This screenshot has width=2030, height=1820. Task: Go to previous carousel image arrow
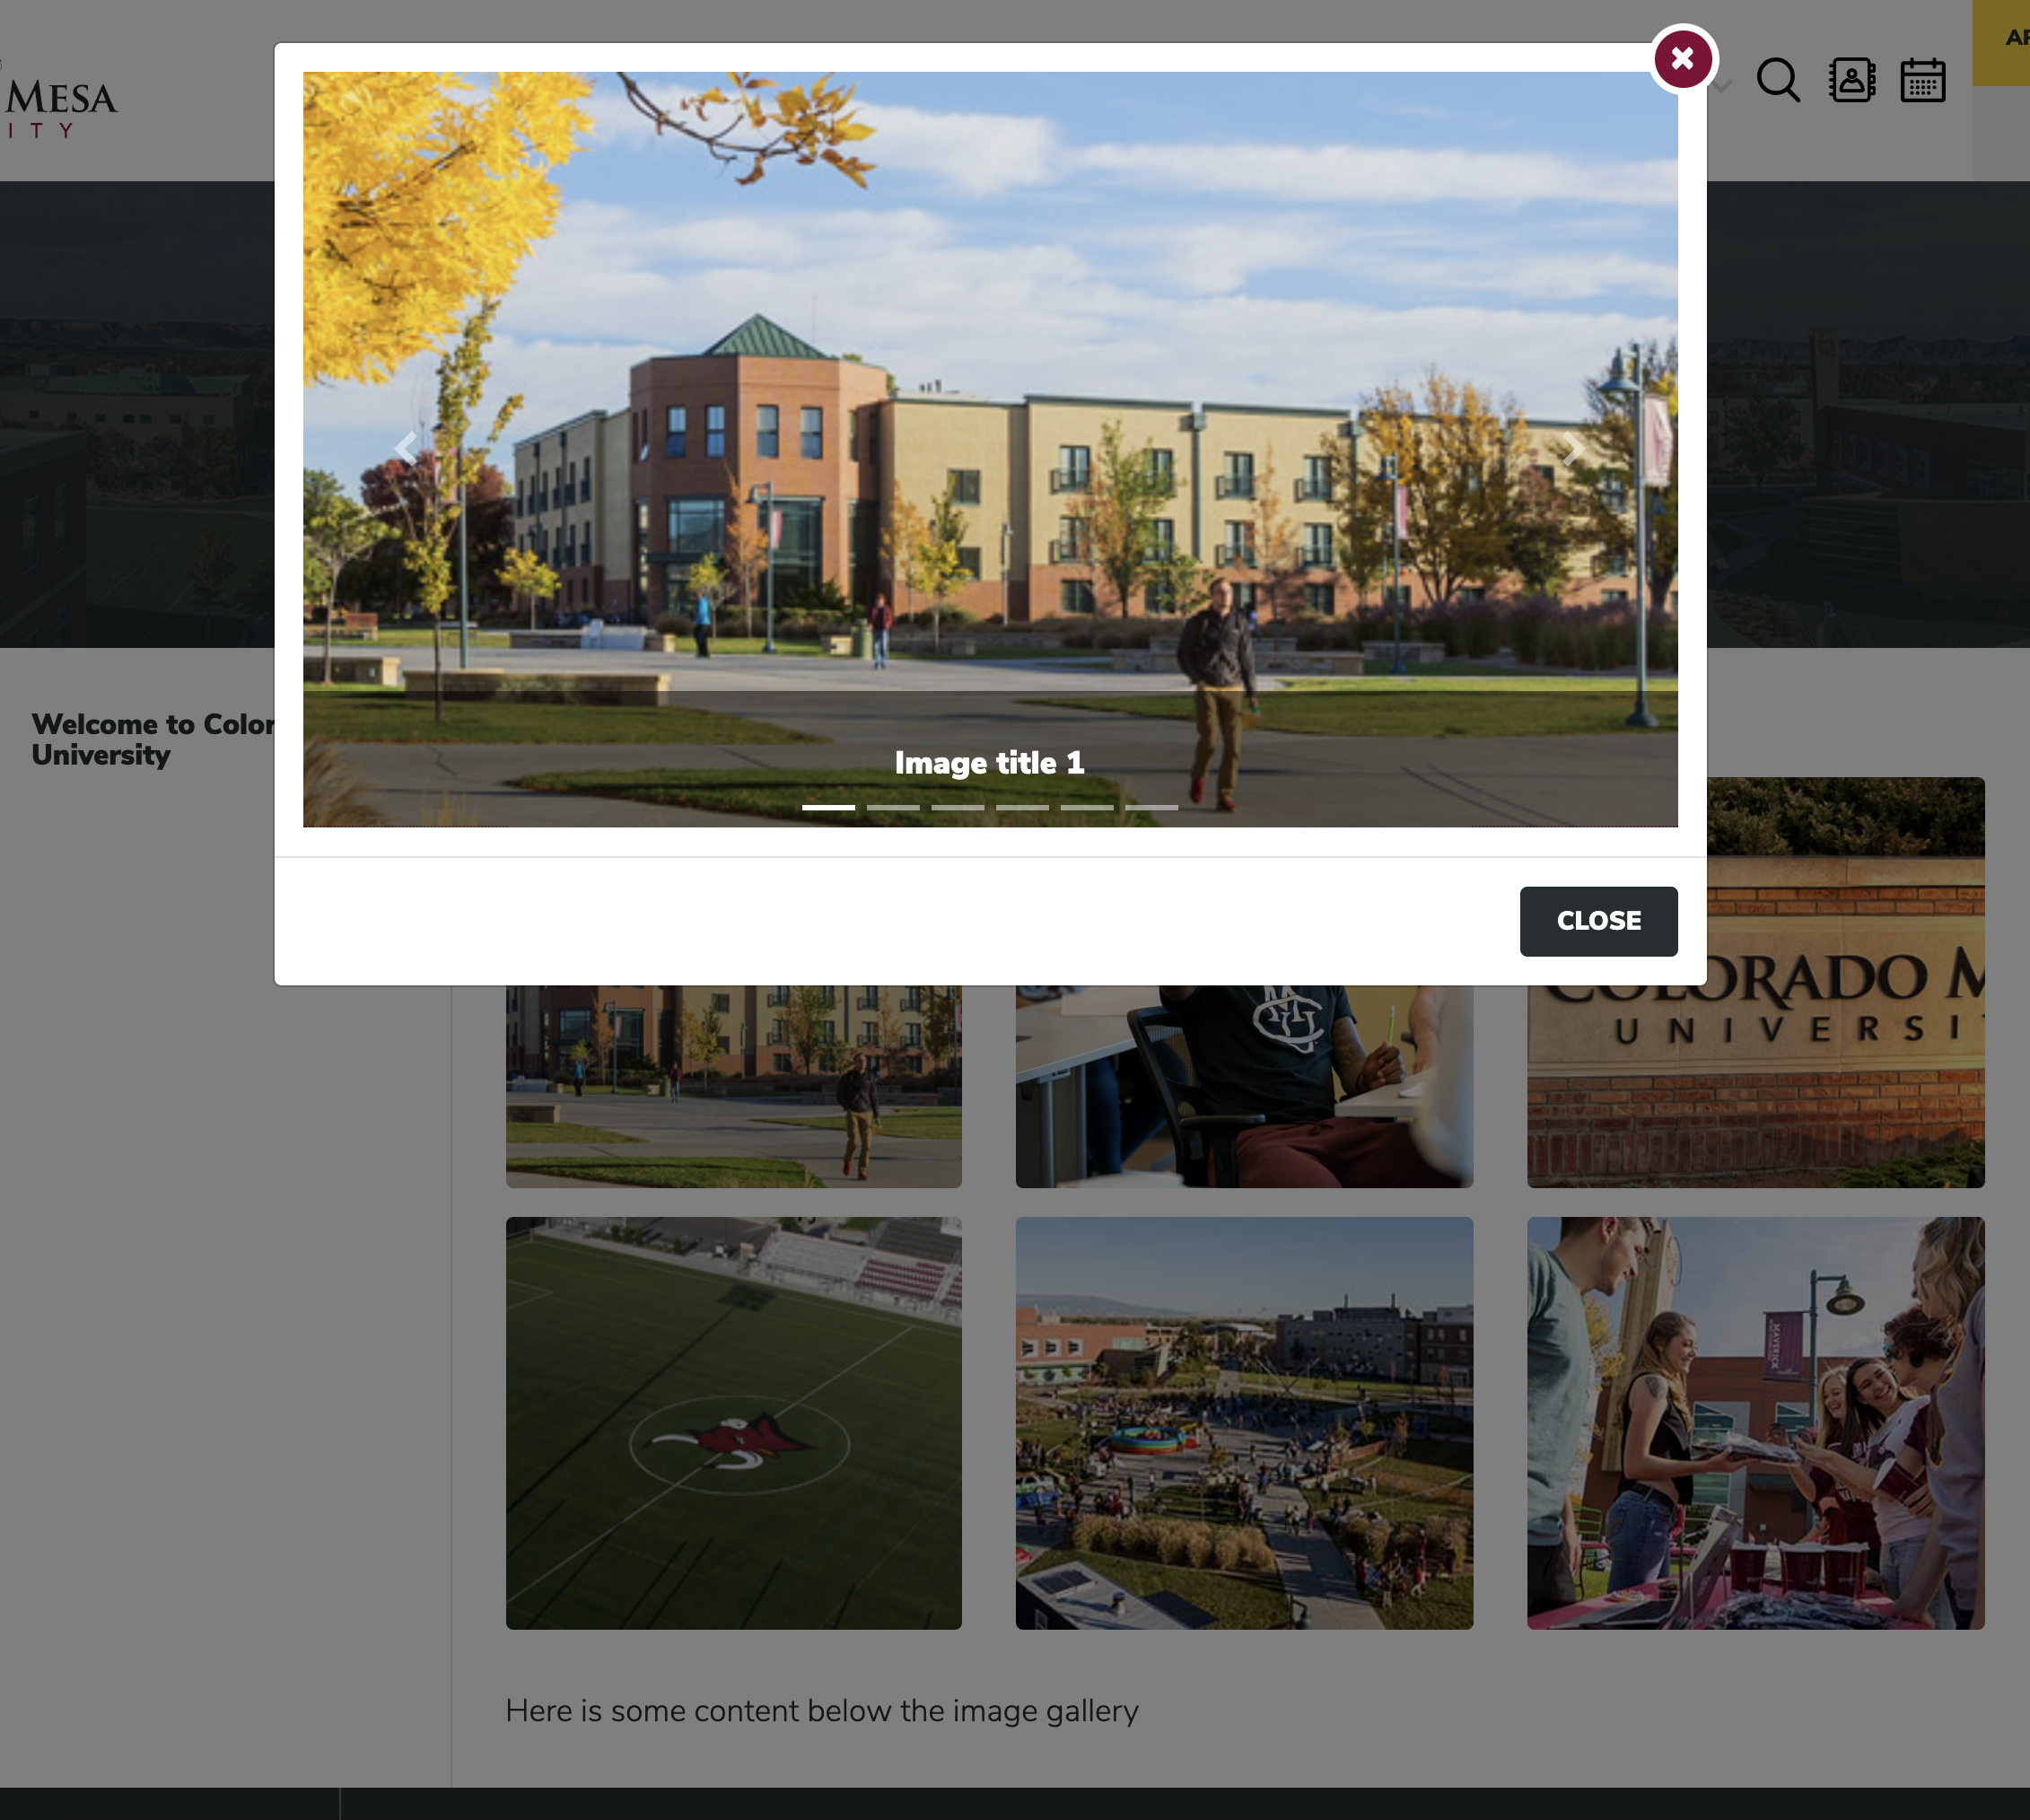point(406,448)
